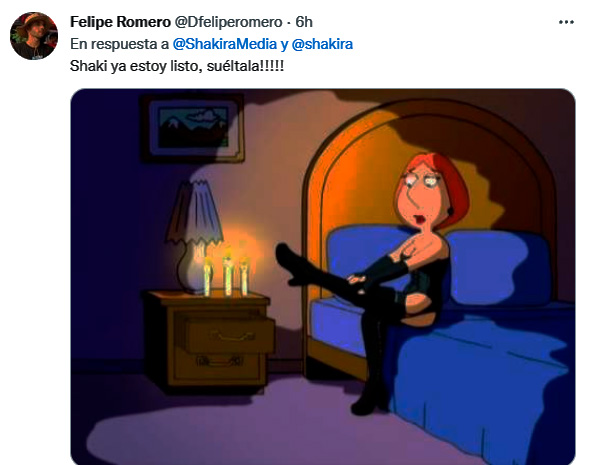Open the @ShakiraMedia mention
Image resolution: width=592 pixels, height=465 pixels.
[x=225, y=44]
